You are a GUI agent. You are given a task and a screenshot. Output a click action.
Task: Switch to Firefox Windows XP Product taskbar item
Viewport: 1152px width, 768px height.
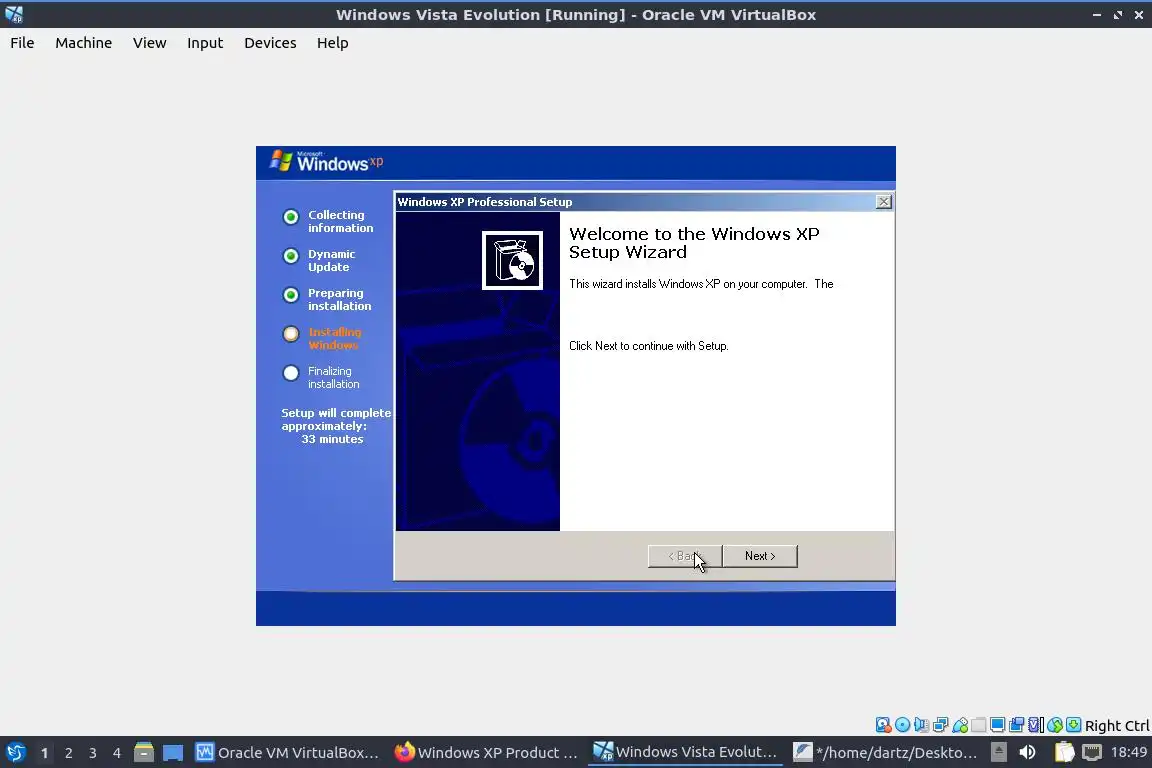click(x=486, y=752)
